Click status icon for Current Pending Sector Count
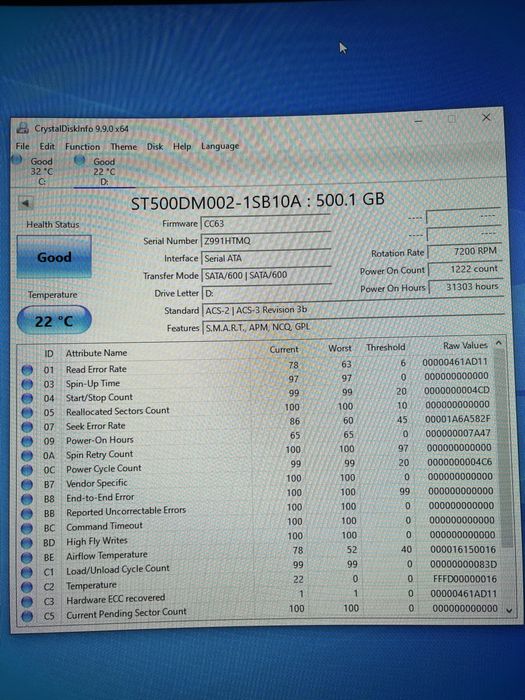525x700 pixels. click(27, 616)
